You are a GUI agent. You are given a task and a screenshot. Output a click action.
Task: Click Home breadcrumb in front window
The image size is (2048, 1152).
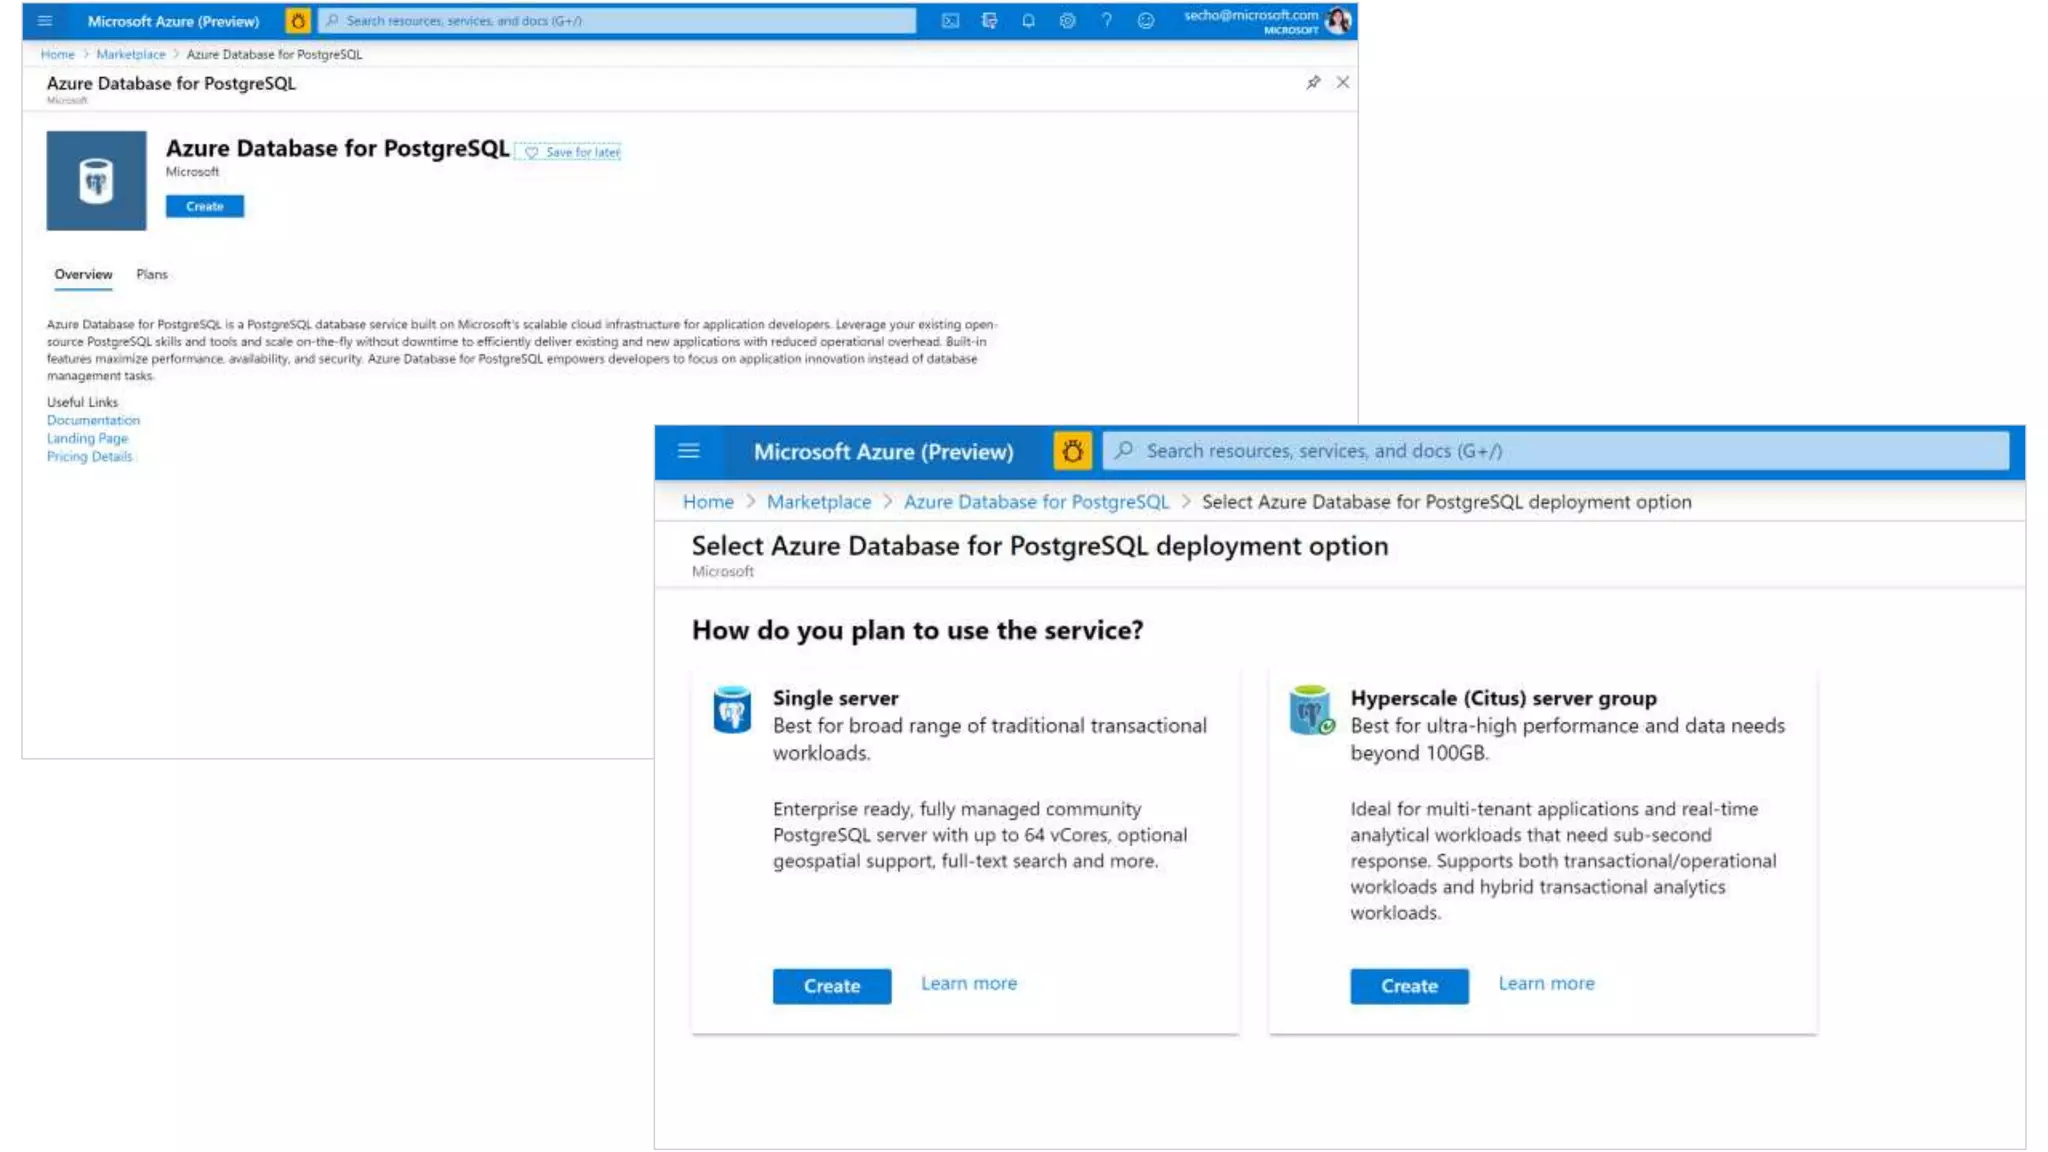click(x=708, y=502)
